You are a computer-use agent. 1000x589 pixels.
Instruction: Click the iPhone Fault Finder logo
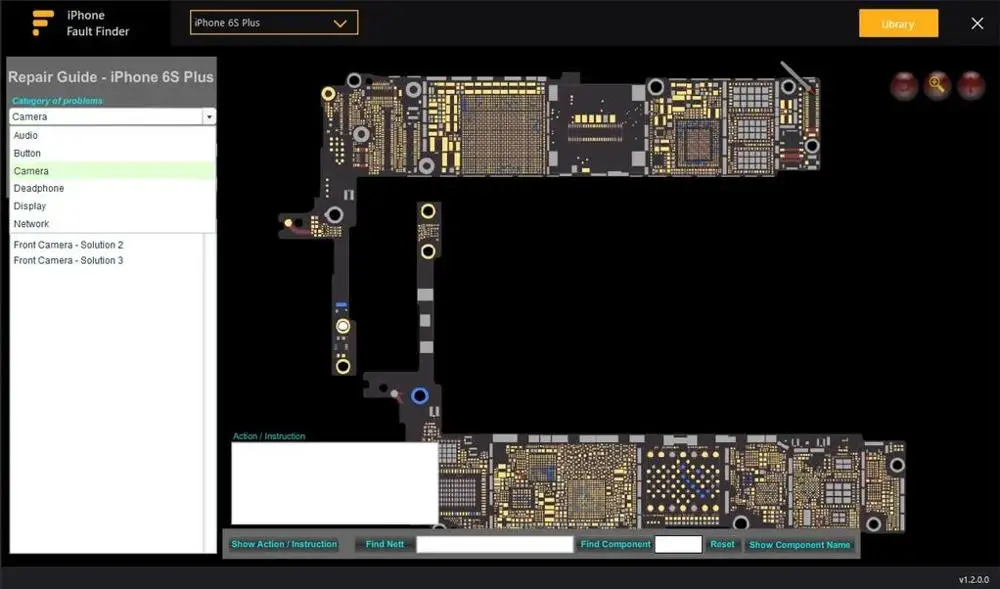[x=43, y=23]
